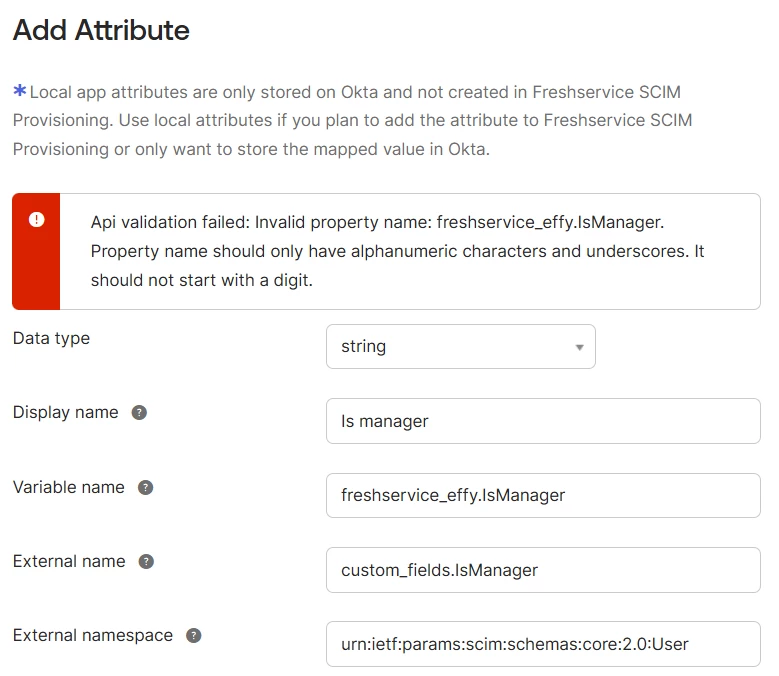Click the Variable name field with freshservice_effy.IsManager

click(x=543, y=495)
